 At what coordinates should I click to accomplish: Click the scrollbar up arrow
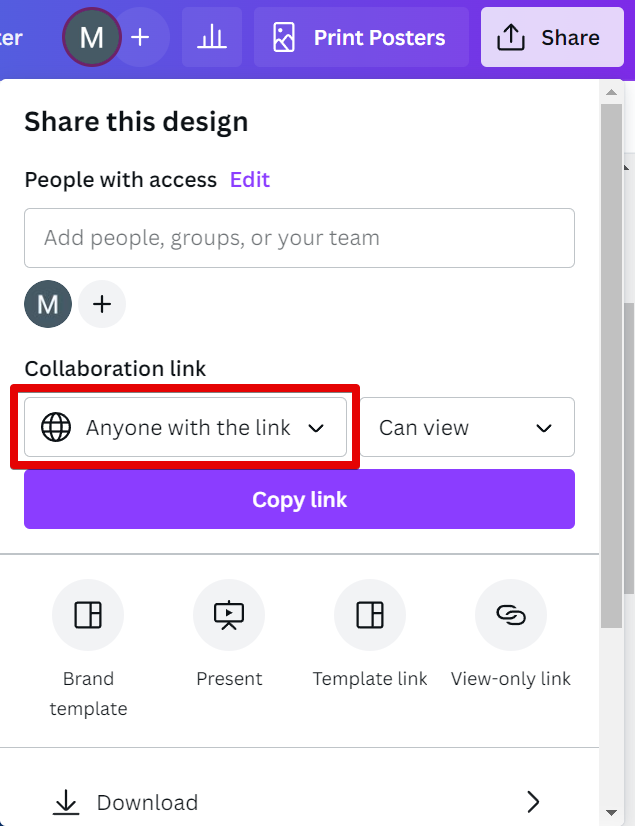611,93
